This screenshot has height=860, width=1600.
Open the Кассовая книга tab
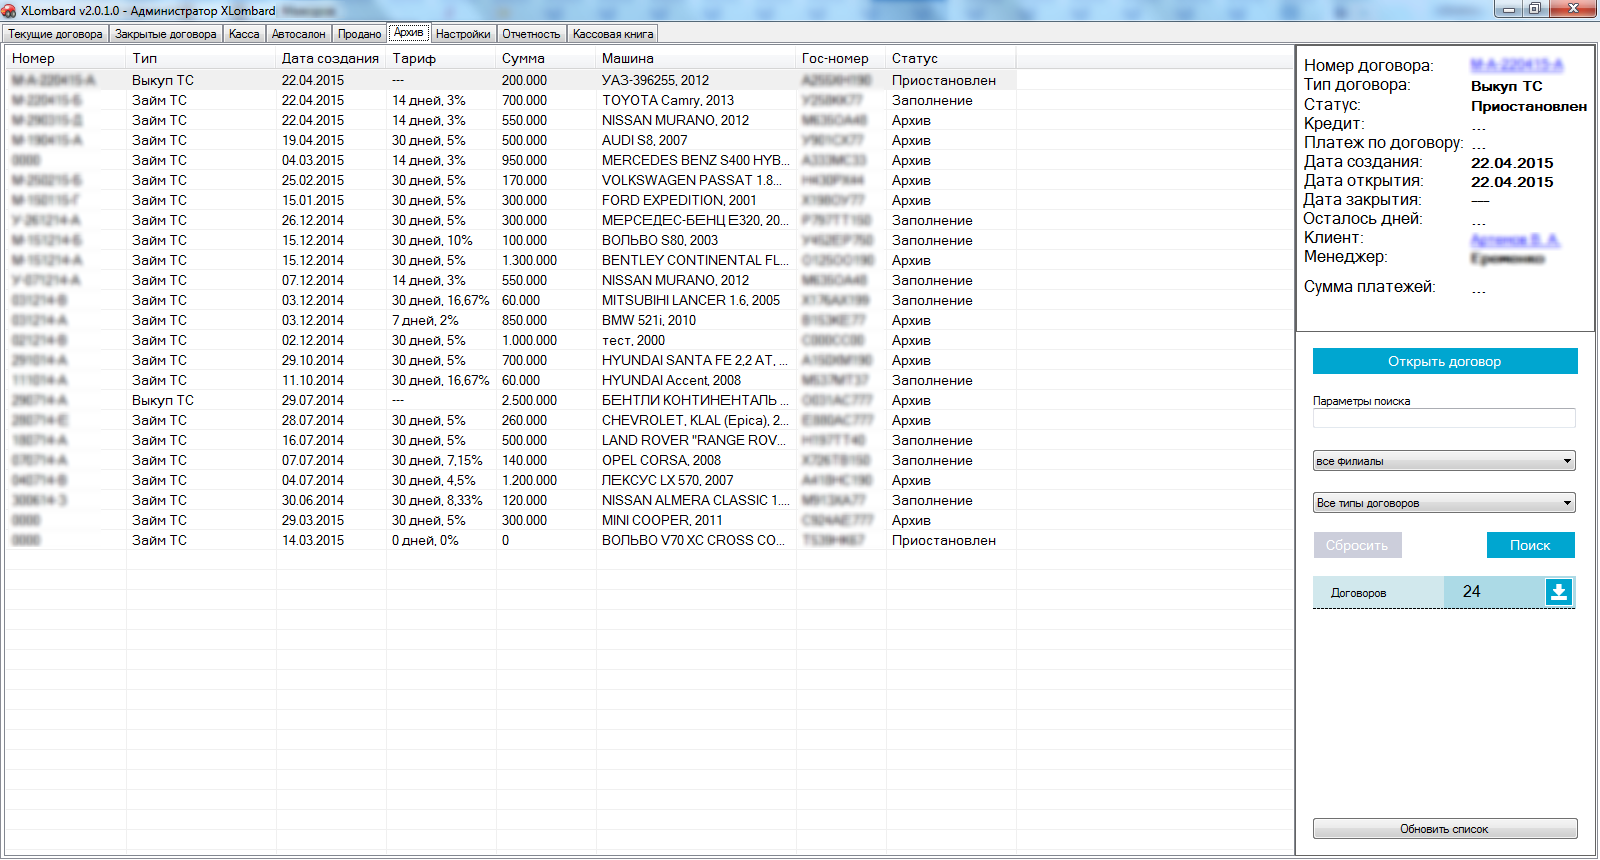[613, 34]
